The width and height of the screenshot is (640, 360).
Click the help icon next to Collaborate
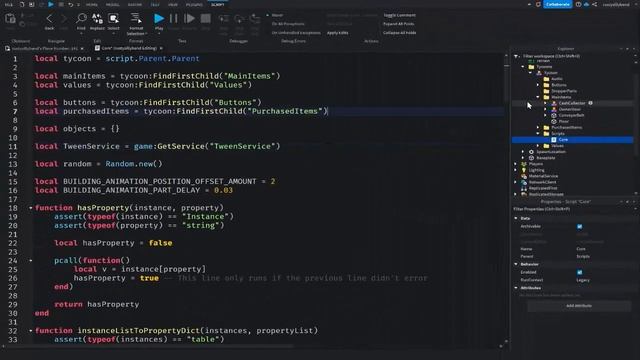[578, 4]
